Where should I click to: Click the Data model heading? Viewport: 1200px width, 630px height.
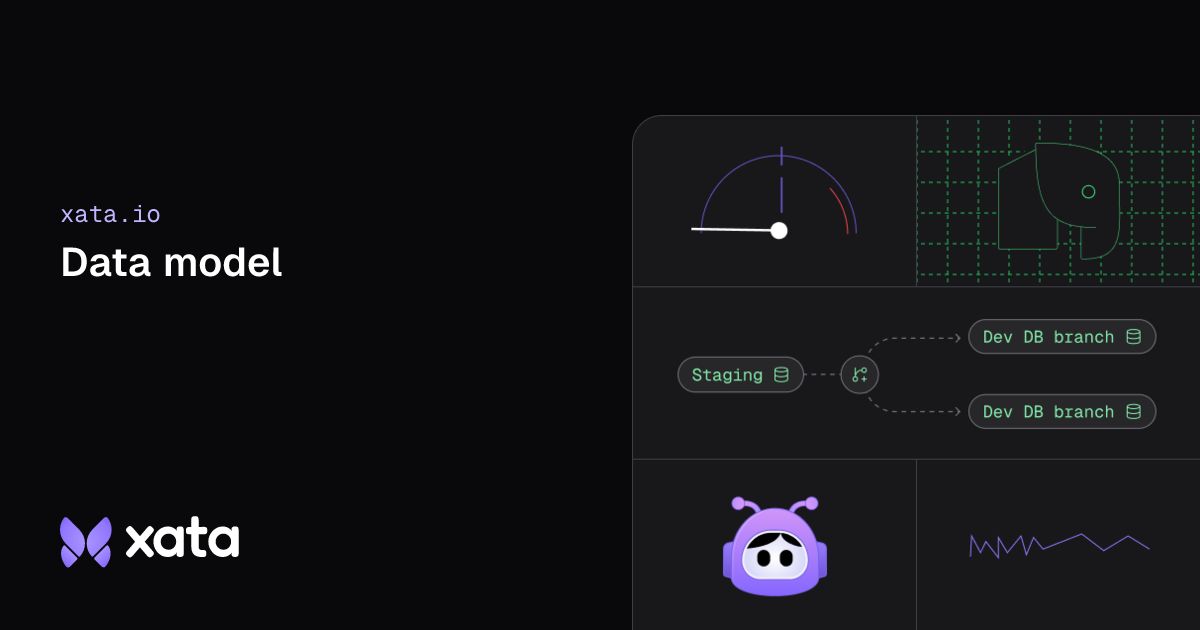pyautogui.click(x=171, y=262)
